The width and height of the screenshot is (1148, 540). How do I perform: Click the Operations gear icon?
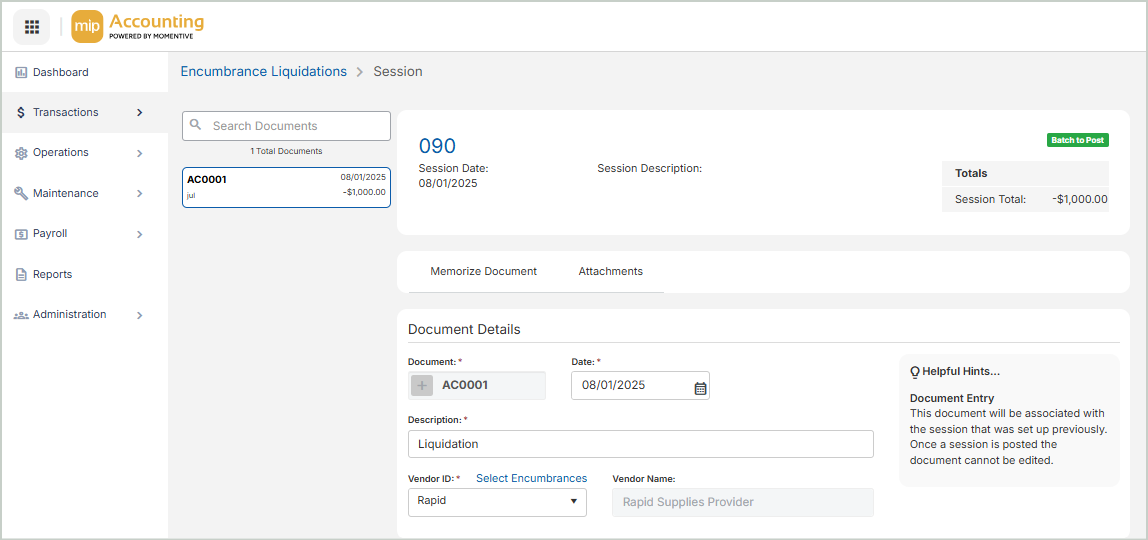[21, 153]
